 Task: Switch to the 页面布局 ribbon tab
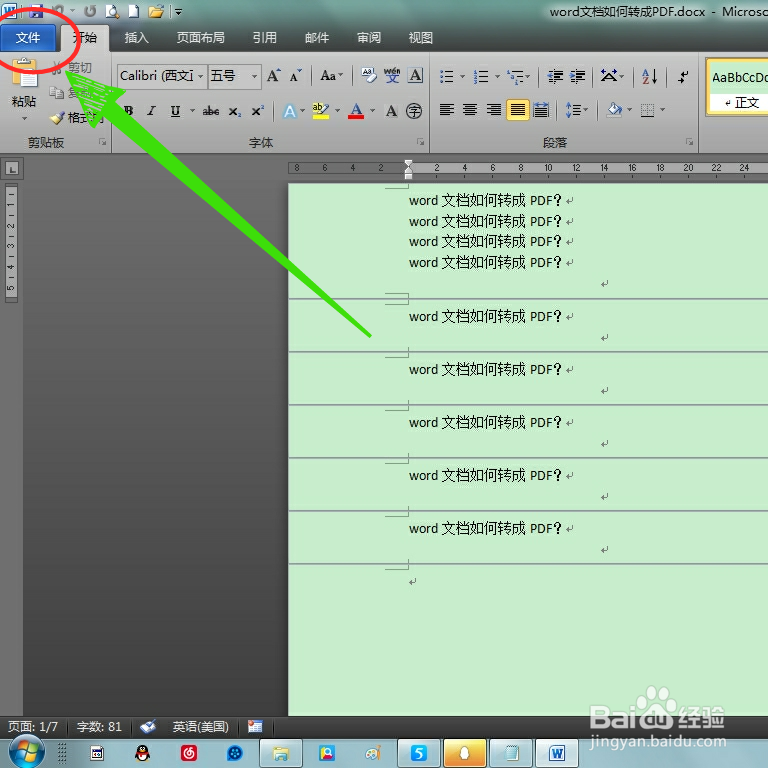[x=200, y=38]
